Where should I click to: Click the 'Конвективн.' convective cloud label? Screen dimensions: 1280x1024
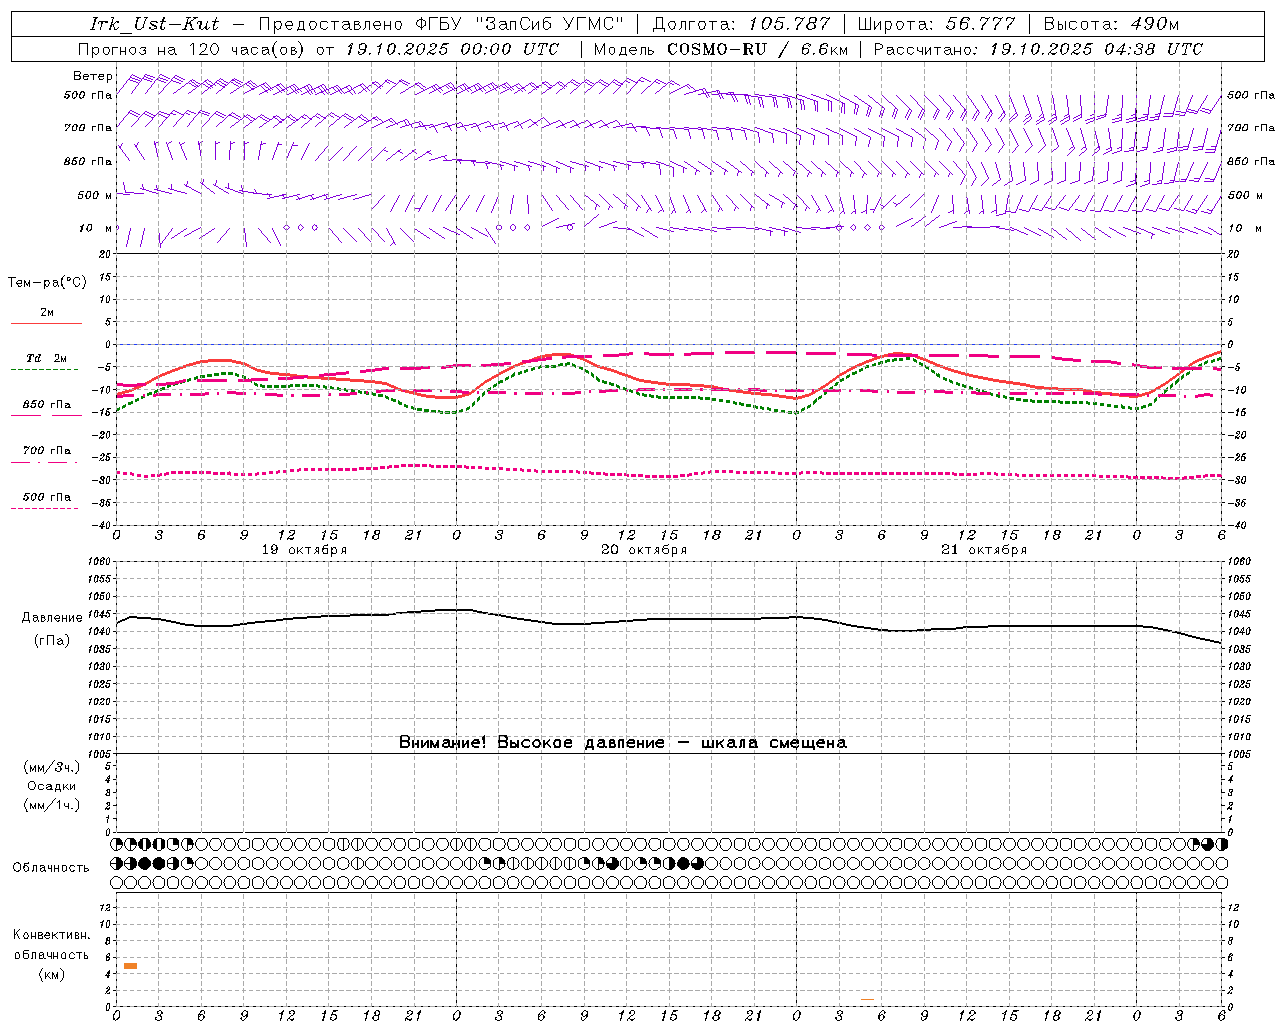[52, 935]
